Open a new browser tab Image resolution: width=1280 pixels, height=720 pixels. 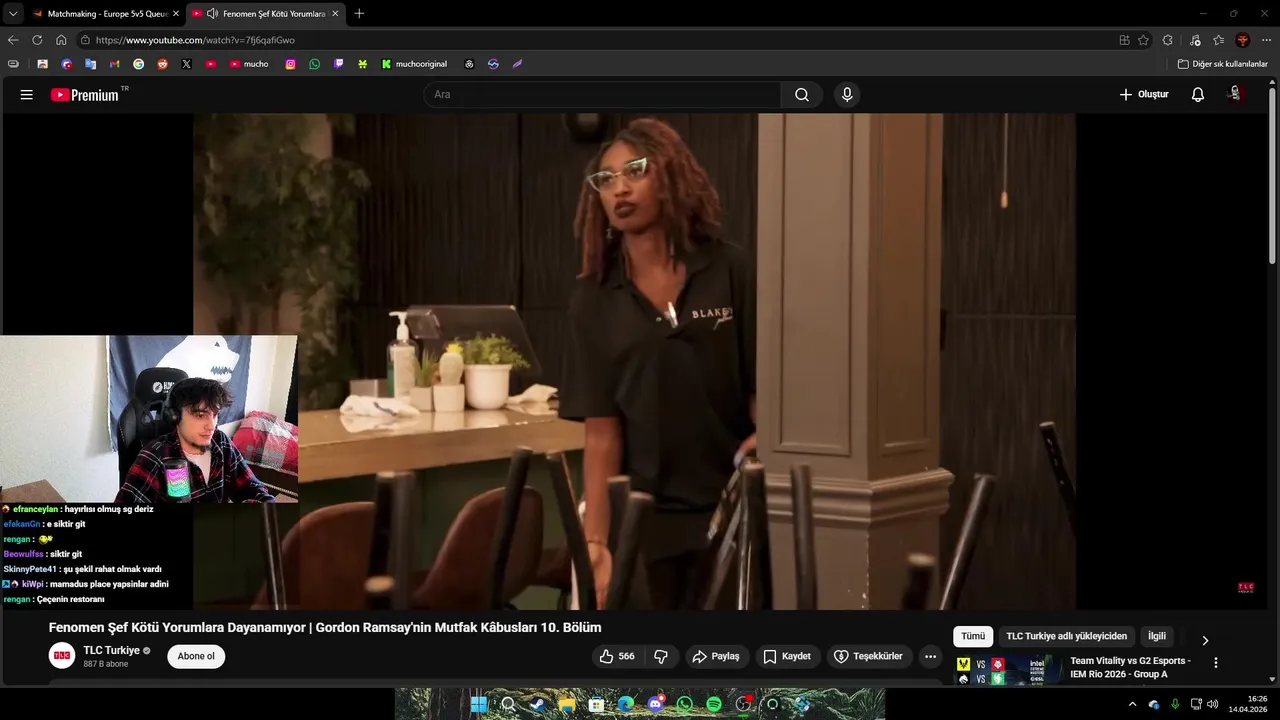pos(359,14)
